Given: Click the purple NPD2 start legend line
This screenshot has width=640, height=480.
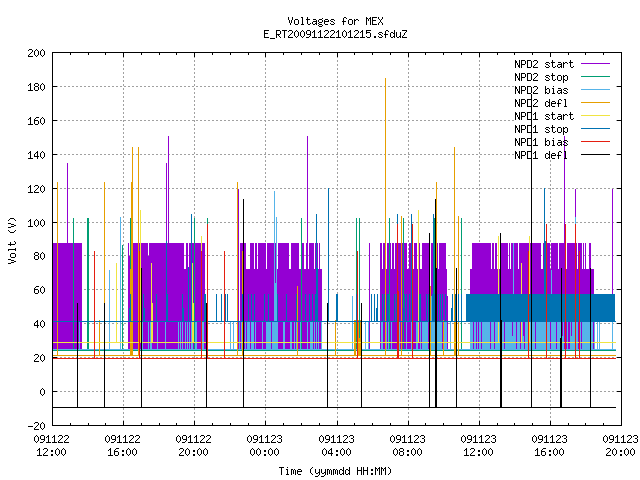Looking at the screenshot, I should coord(596,64).
